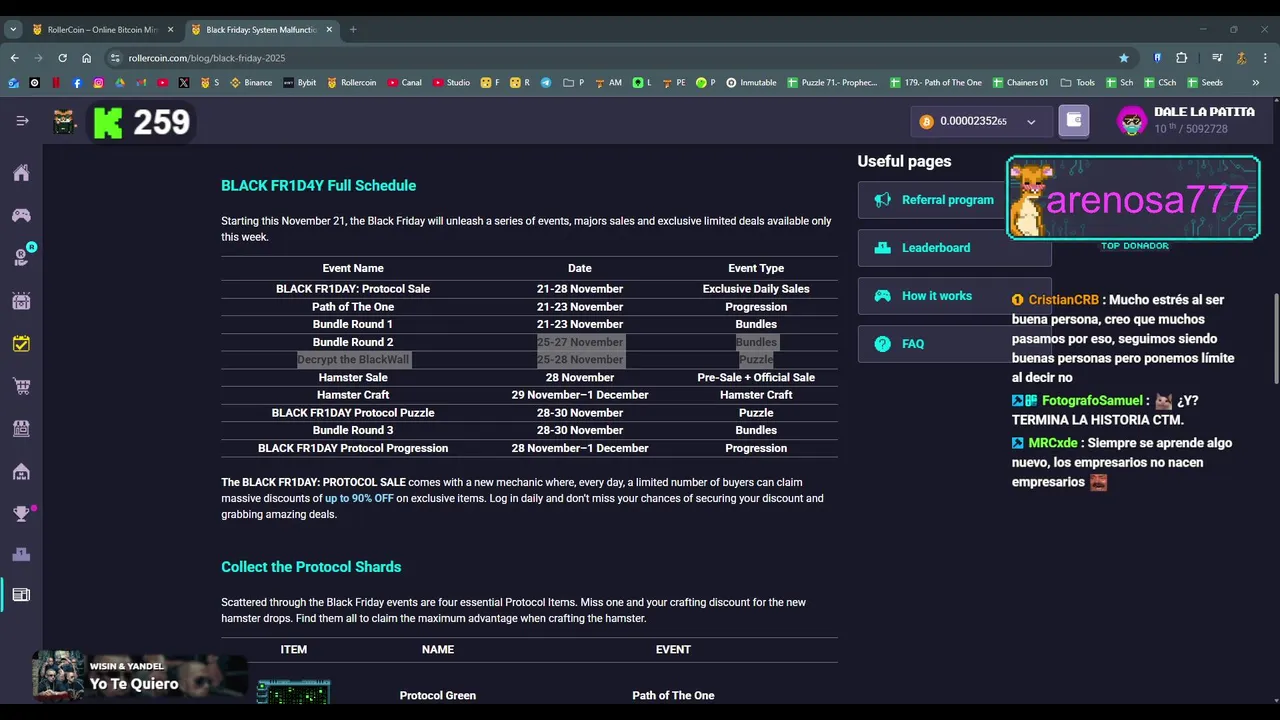Click the Protocol Green item thumbnail
Viewport: 1280px width, 720px height.
click(293, 693)
